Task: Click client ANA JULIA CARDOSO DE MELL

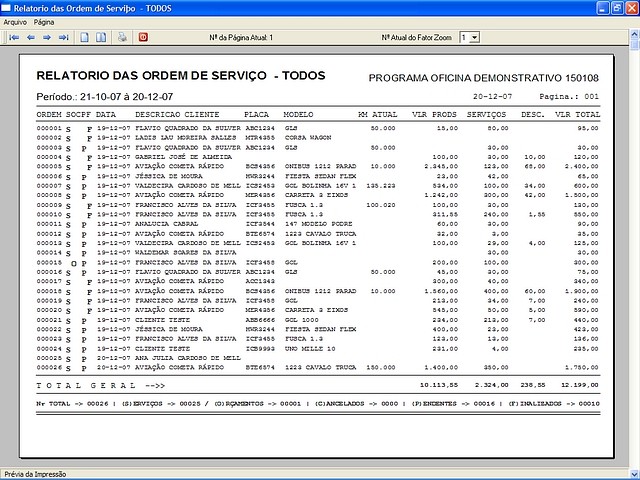Action: point(188,358)
